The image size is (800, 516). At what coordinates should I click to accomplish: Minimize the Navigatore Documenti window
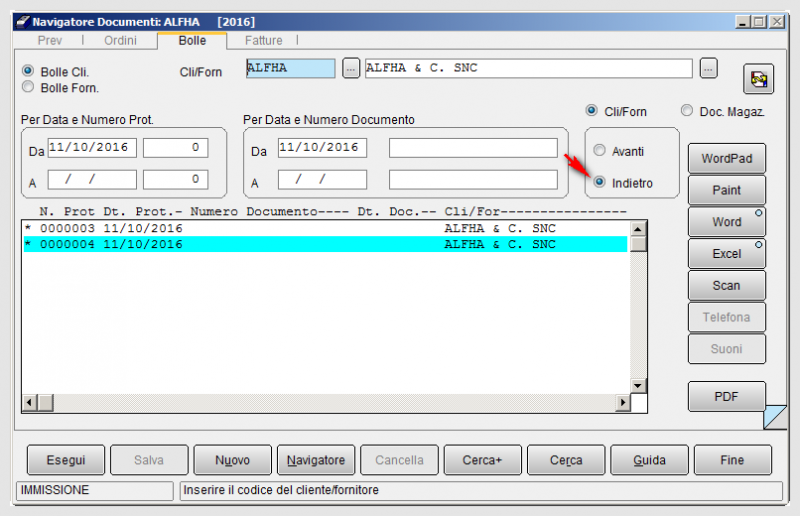(x=743, y=22)
